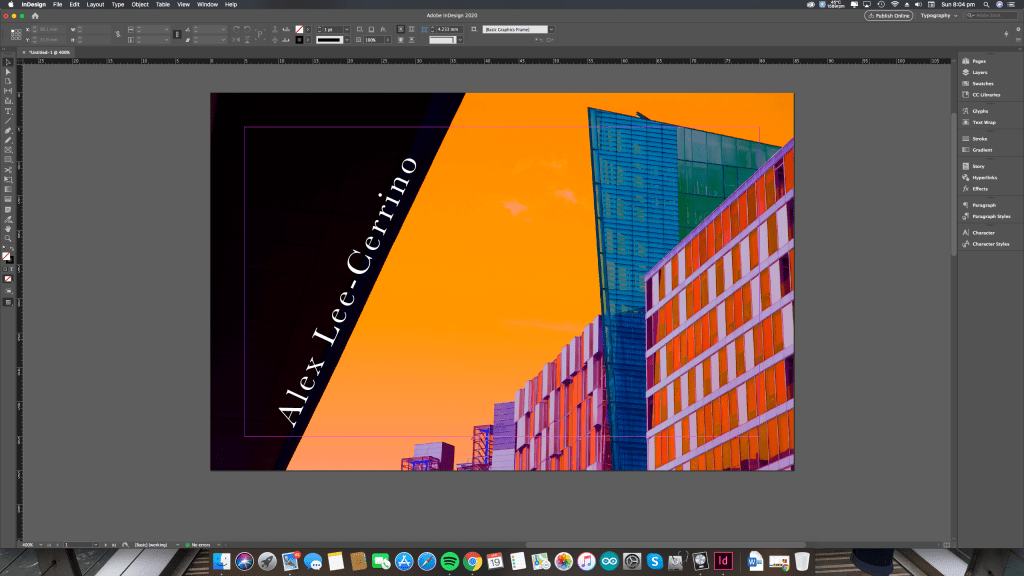
Task: Toggle the Apply None color button
Action: point(8,279)
